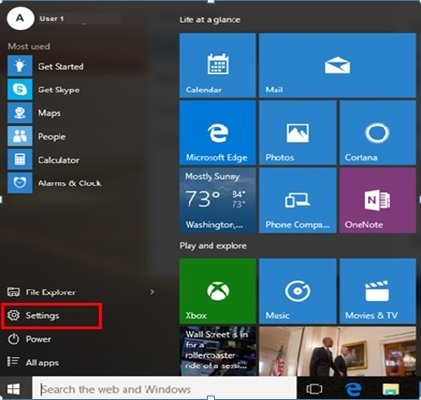Launch the Calculator app icon

[x=20, y=159]
